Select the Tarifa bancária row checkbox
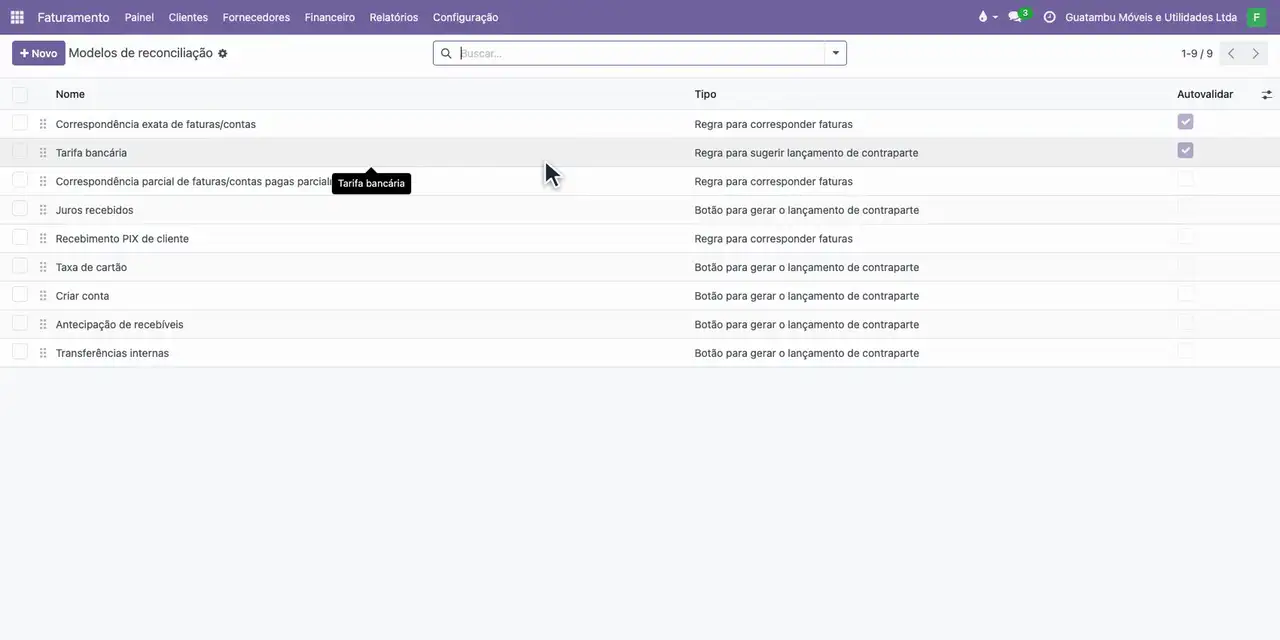The width and height of the screenshot is (1280, 640). coord(20,151)
